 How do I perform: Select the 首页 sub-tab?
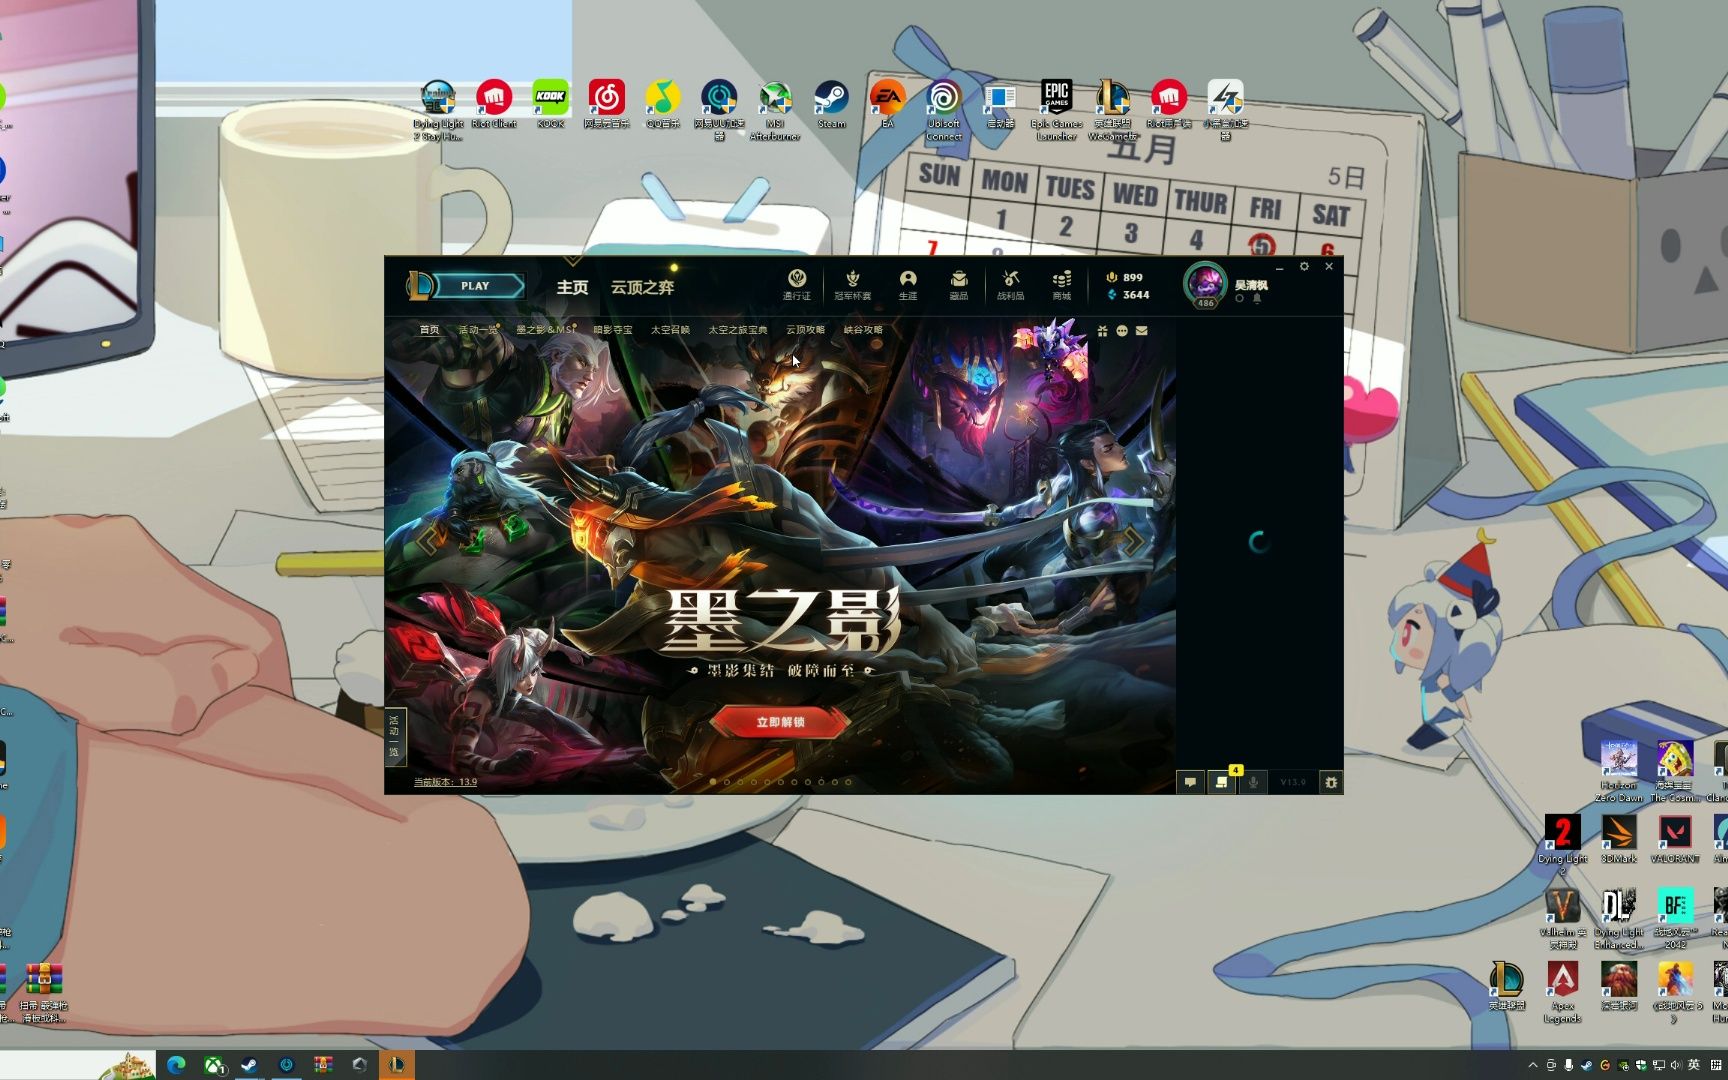[x=429, y=330]
